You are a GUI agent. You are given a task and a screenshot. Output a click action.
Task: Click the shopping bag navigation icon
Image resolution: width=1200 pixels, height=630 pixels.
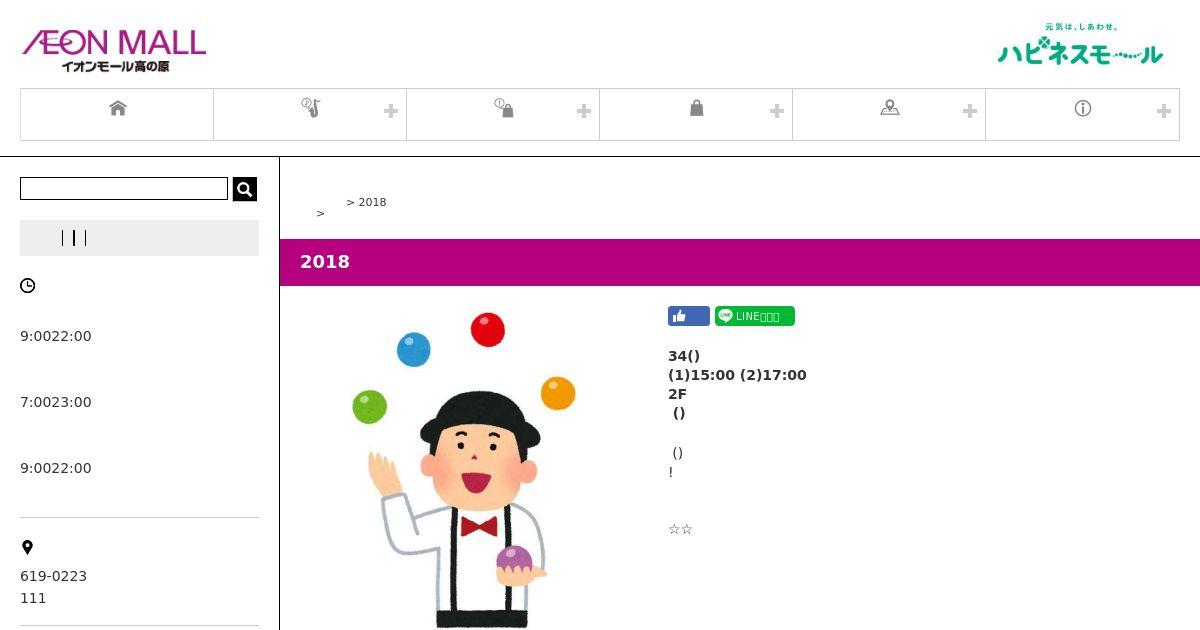point(697,108)
